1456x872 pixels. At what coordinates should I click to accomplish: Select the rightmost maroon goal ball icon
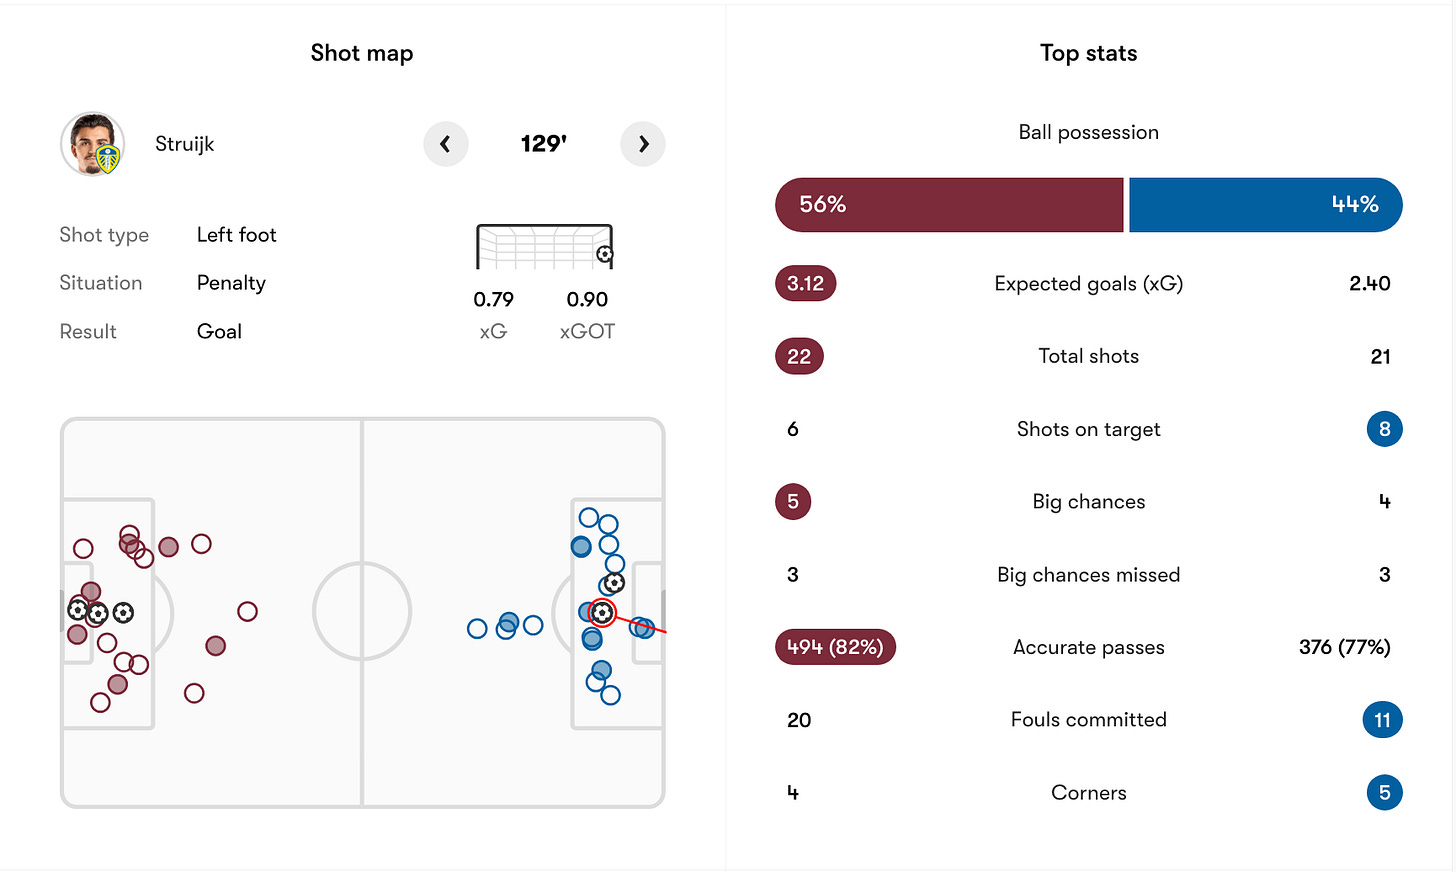123,612
